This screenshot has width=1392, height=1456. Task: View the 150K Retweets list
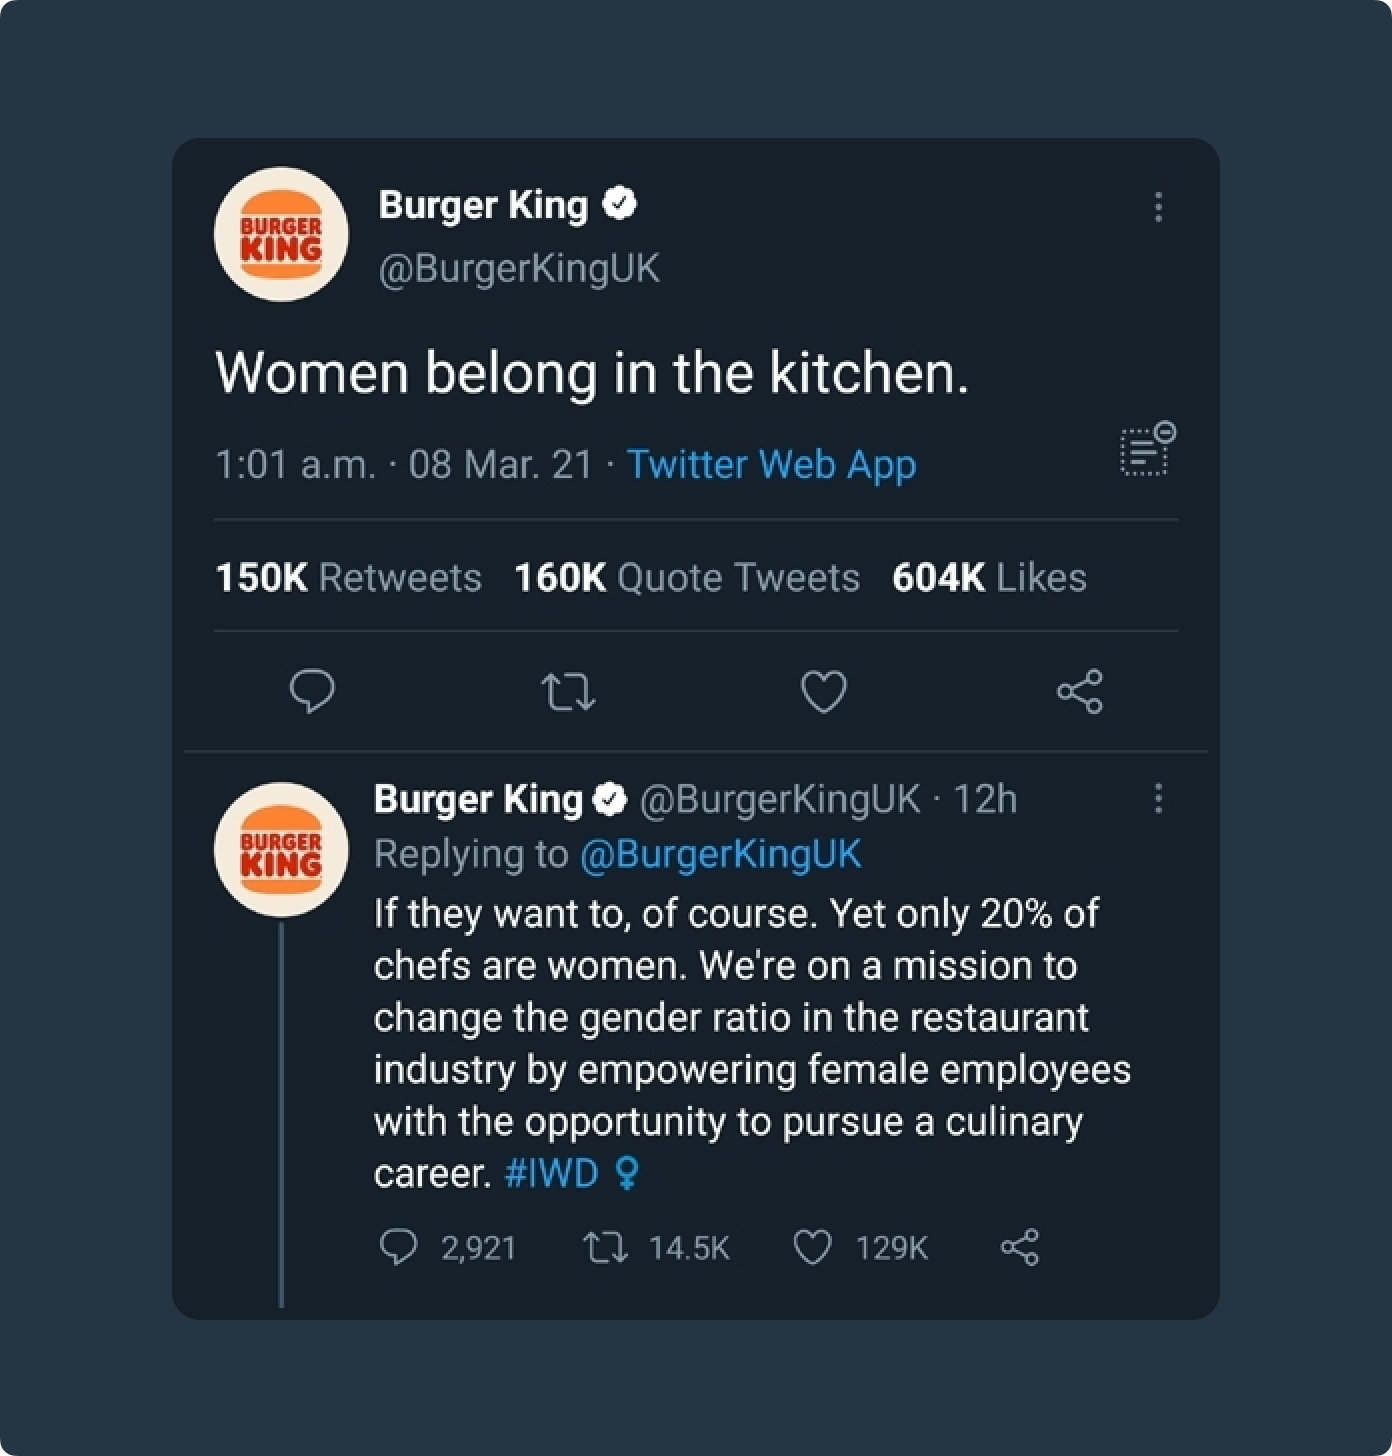[x=348, y=577]
